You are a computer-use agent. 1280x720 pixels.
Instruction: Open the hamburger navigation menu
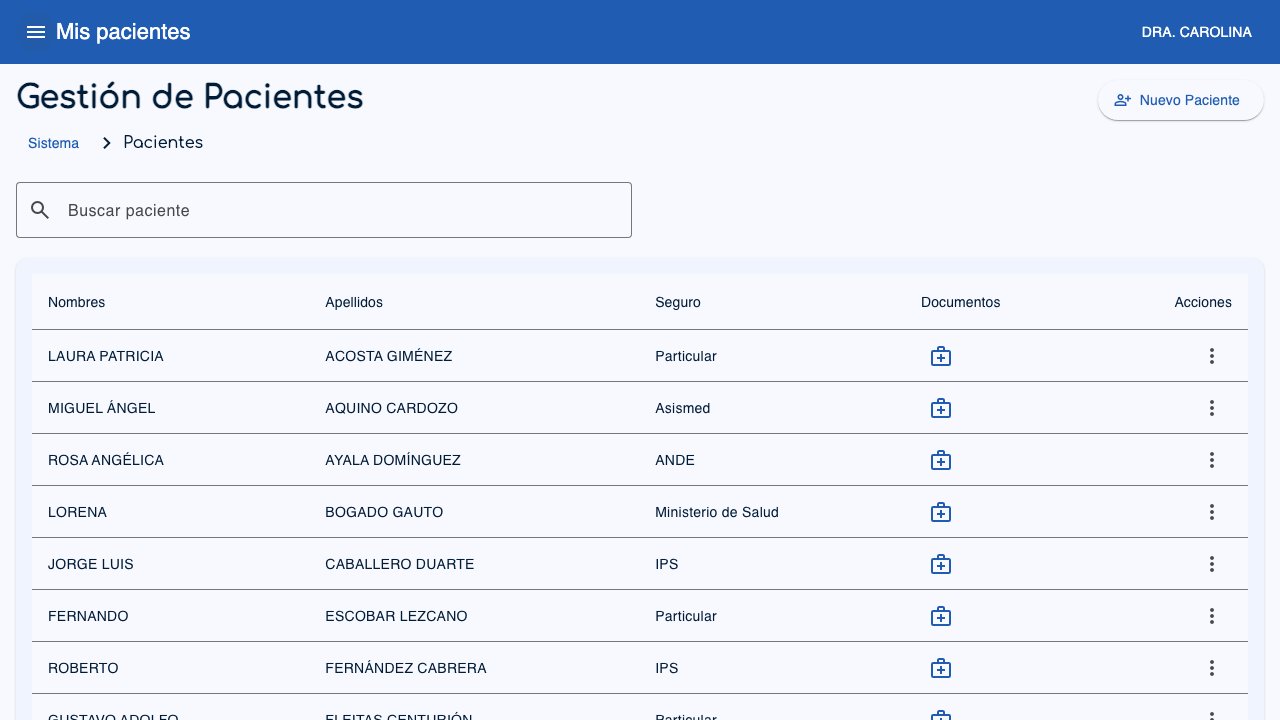tap(36, 32)
